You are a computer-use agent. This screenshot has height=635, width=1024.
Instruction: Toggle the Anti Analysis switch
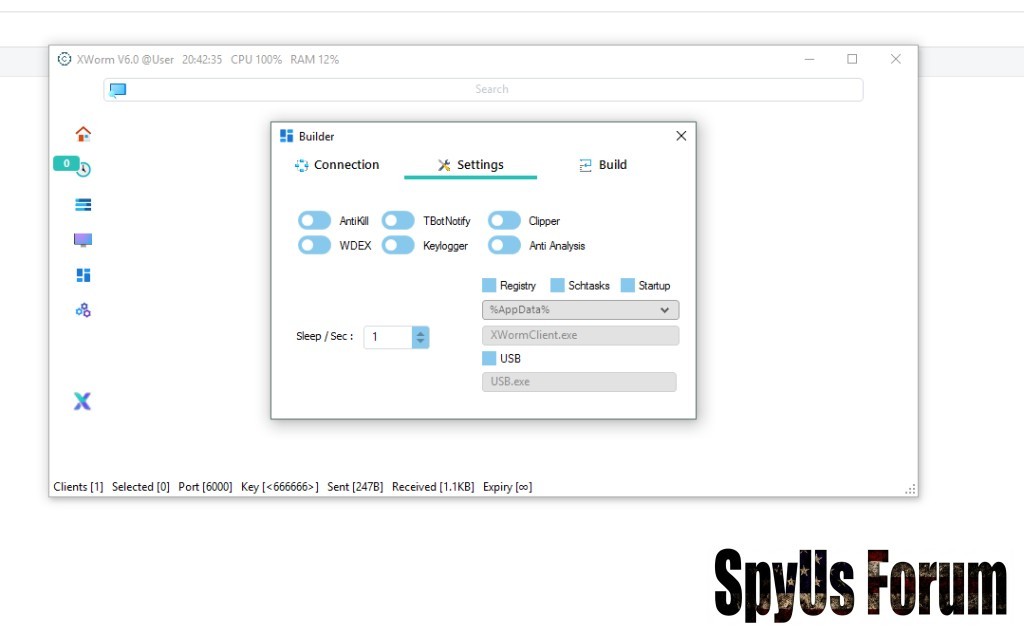pos(504,245)
